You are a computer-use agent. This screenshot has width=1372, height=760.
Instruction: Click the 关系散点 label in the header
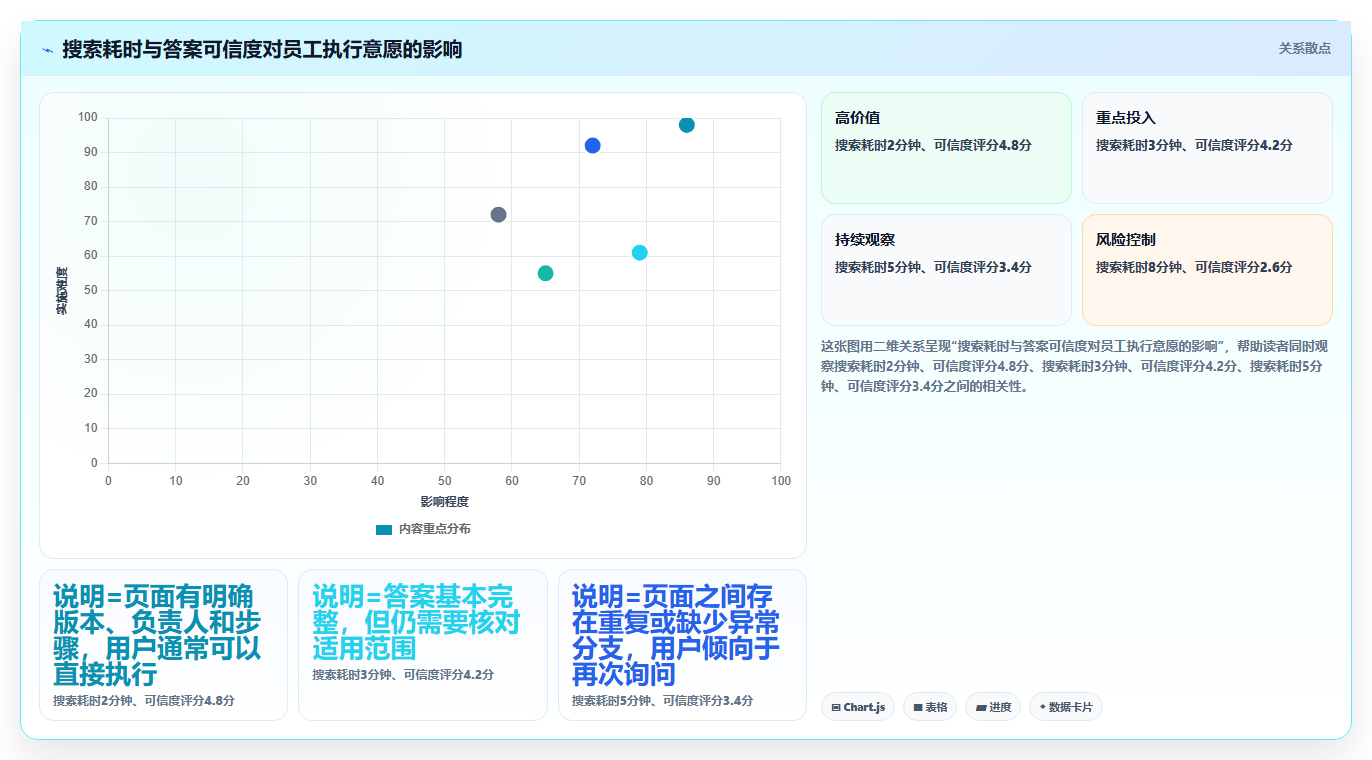[x=1304, y=48]
